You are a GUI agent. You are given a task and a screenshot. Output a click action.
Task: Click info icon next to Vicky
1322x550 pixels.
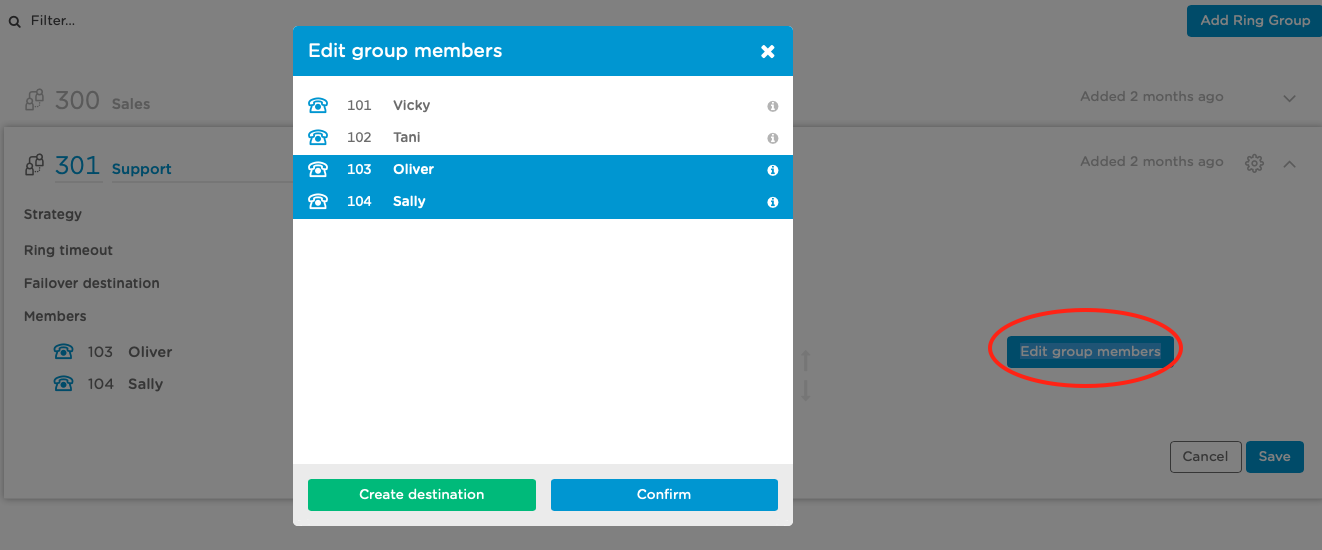[x=772, y=106]
